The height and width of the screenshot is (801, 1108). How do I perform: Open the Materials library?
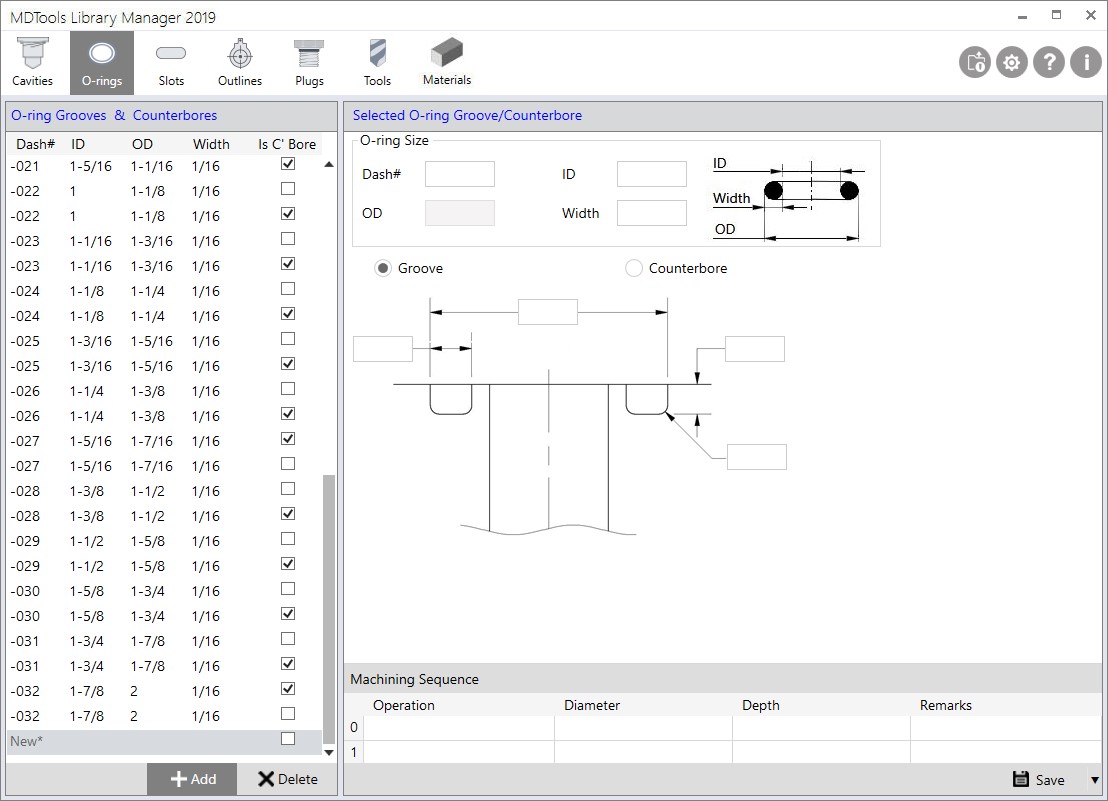(446, 63)
